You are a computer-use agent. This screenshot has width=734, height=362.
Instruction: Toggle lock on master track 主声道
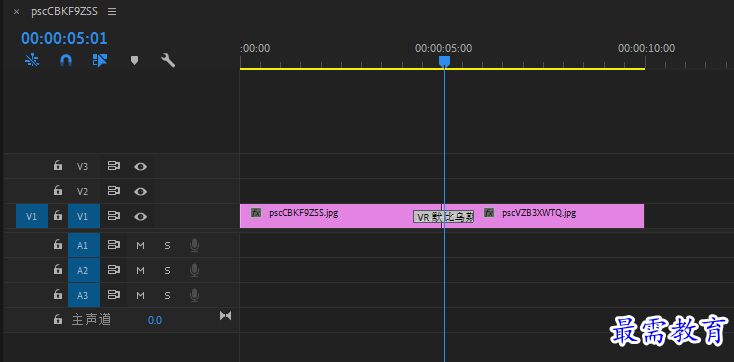[x=58, y=320]
